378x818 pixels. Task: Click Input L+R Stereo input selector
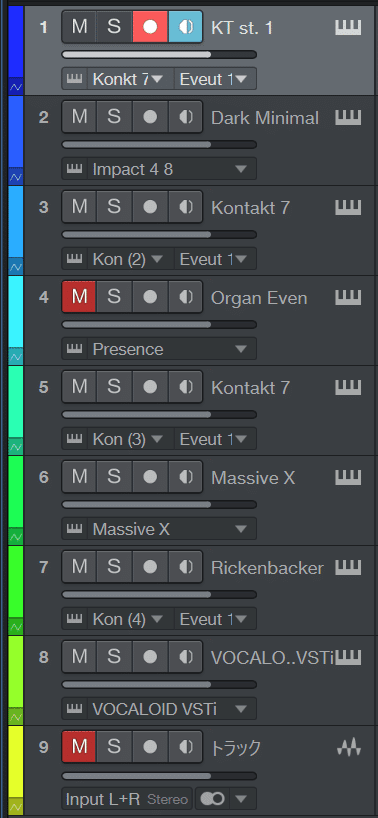(x=127, y=799)
